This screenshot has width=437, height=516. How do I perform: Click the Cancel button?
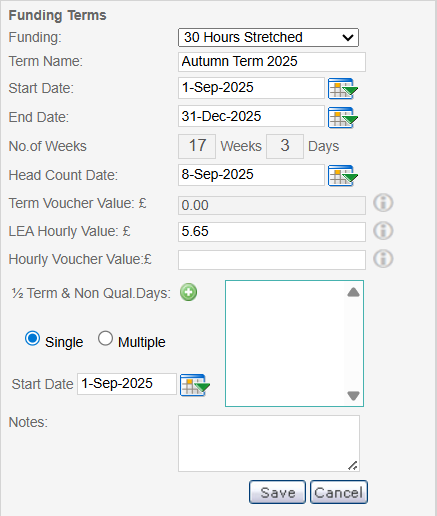[x=339, y=492]
